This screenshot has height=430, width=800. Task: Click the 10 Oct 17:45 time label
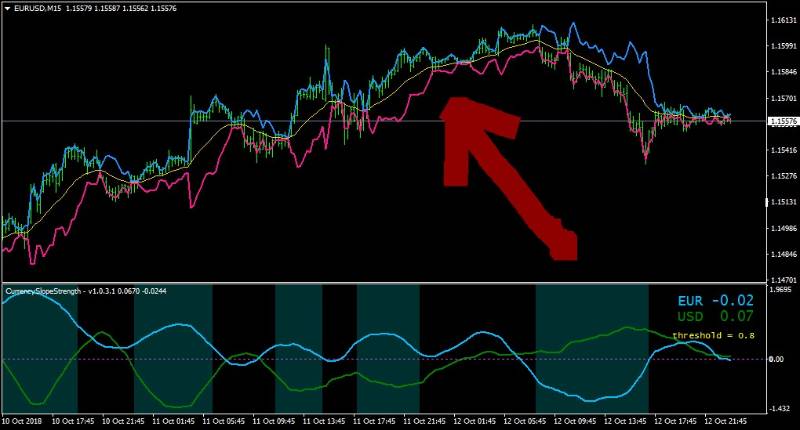point(73,421)
